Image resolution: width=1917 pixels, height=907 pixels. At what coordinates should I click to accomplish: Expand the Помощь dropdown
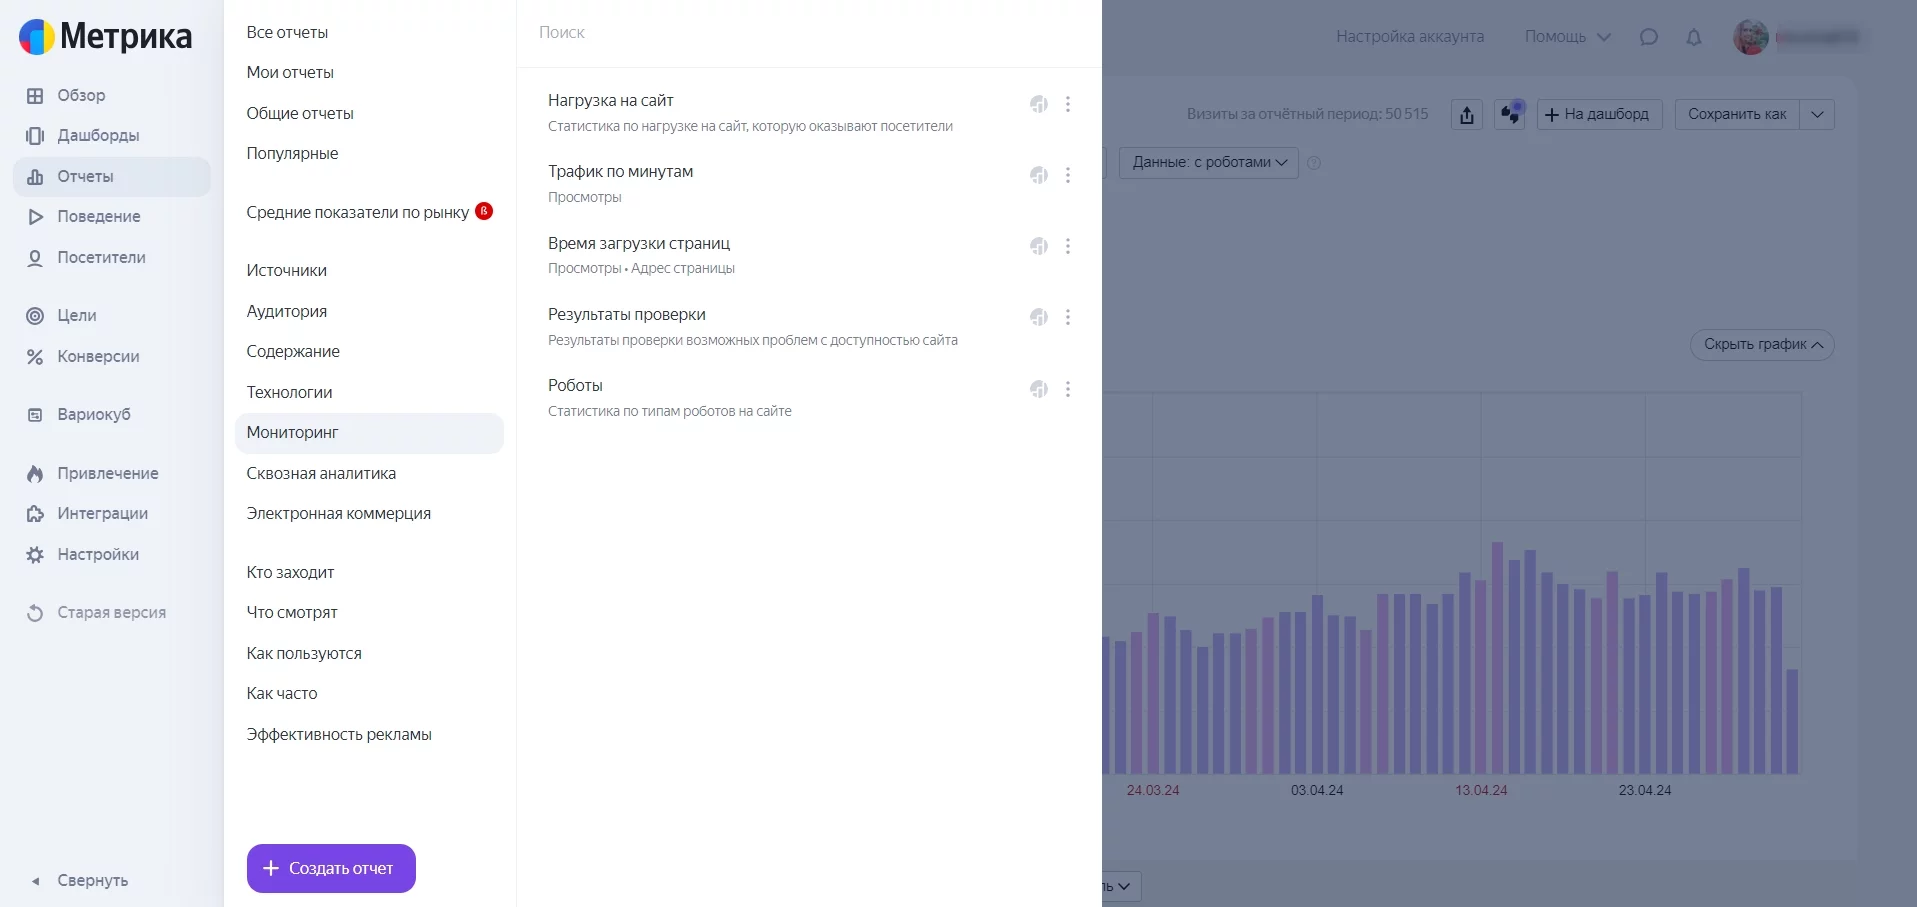coord(1567,37)
